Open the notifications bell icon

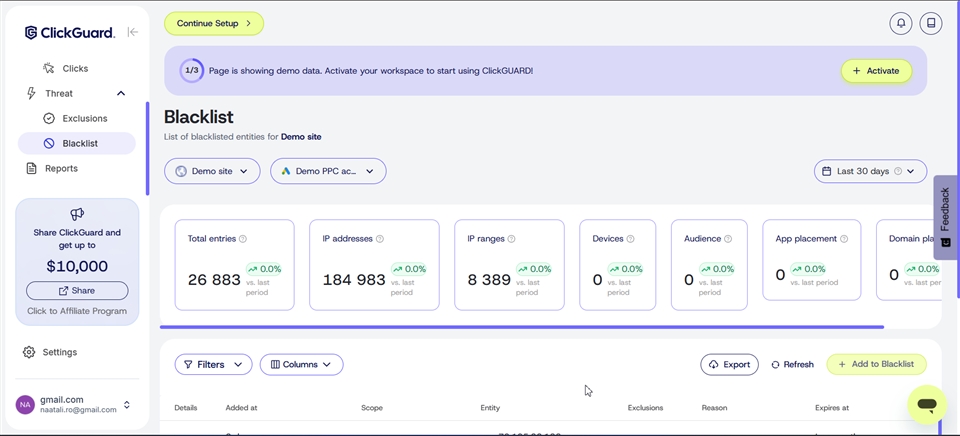[901, 23]
